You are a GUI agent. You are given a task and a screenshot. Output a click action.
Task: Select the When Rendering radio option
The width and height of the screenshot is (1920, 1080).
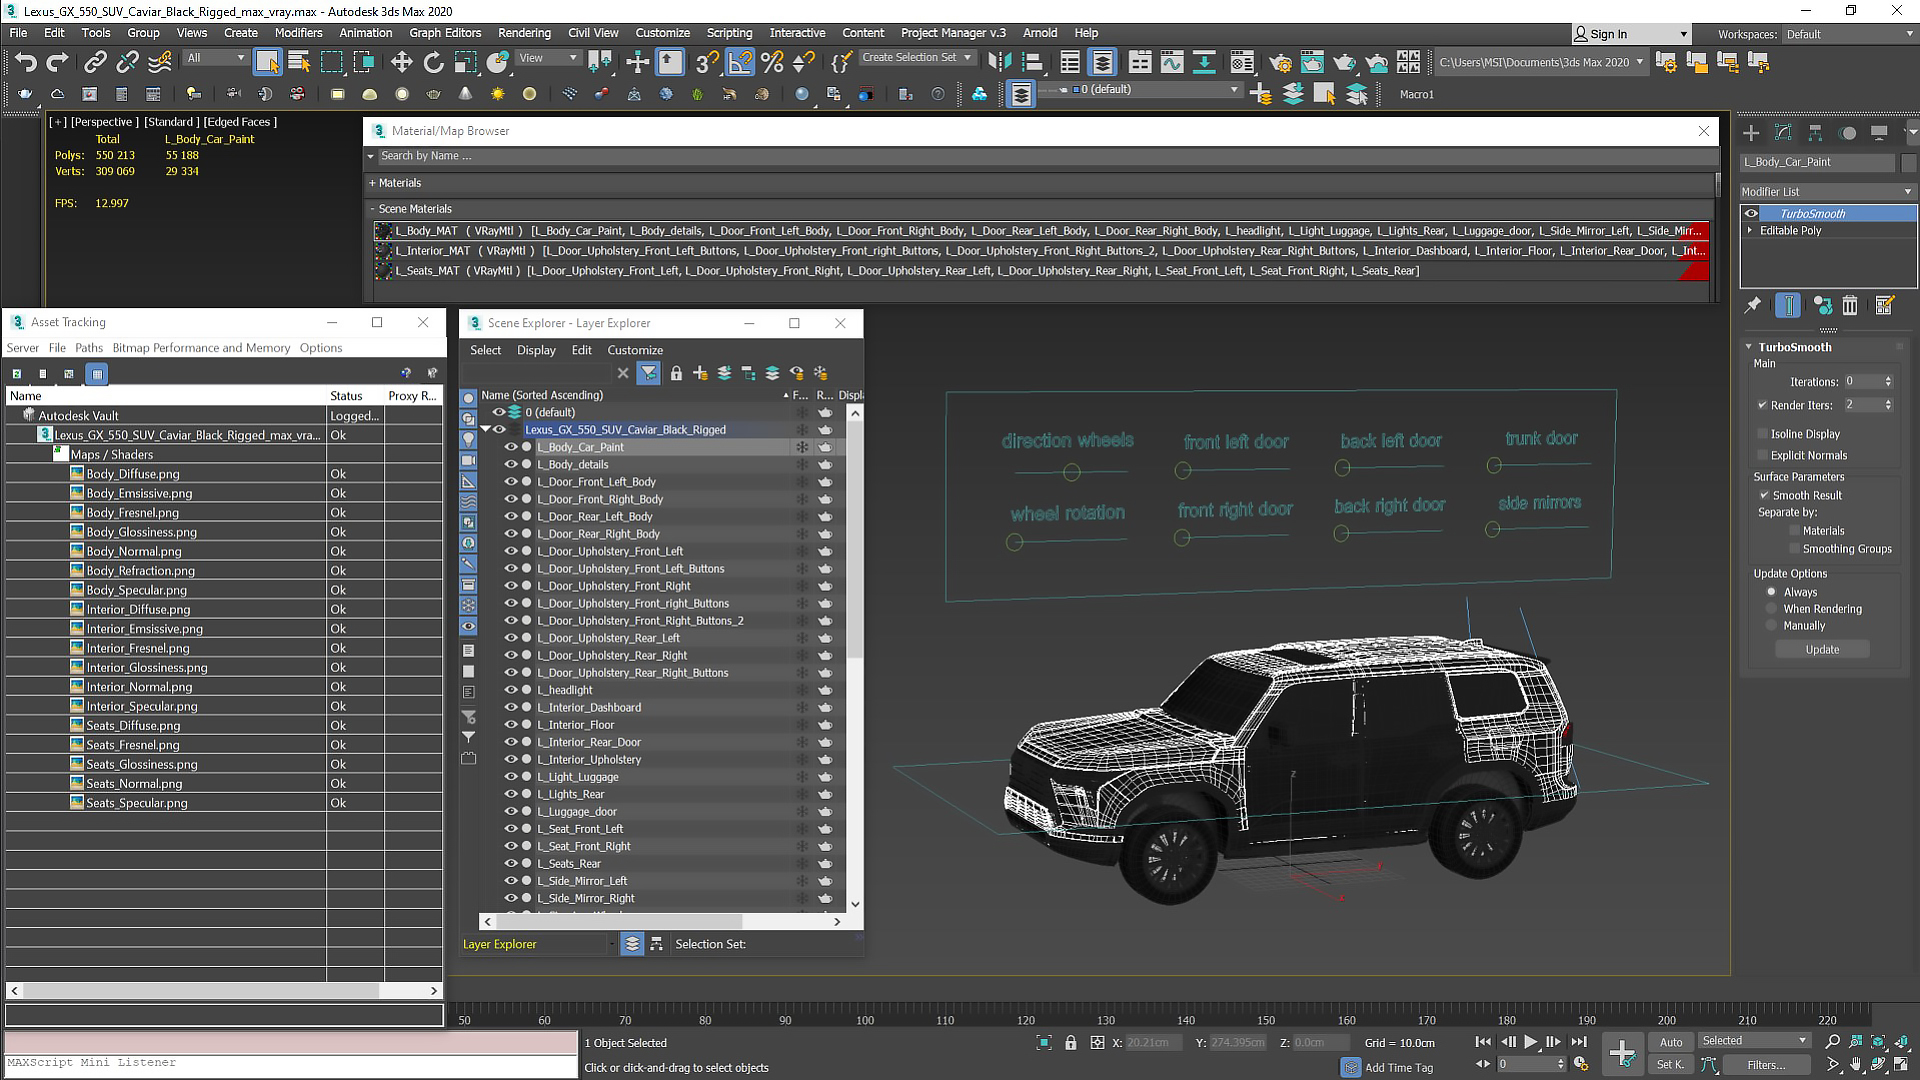click(x=1772, y=609)
